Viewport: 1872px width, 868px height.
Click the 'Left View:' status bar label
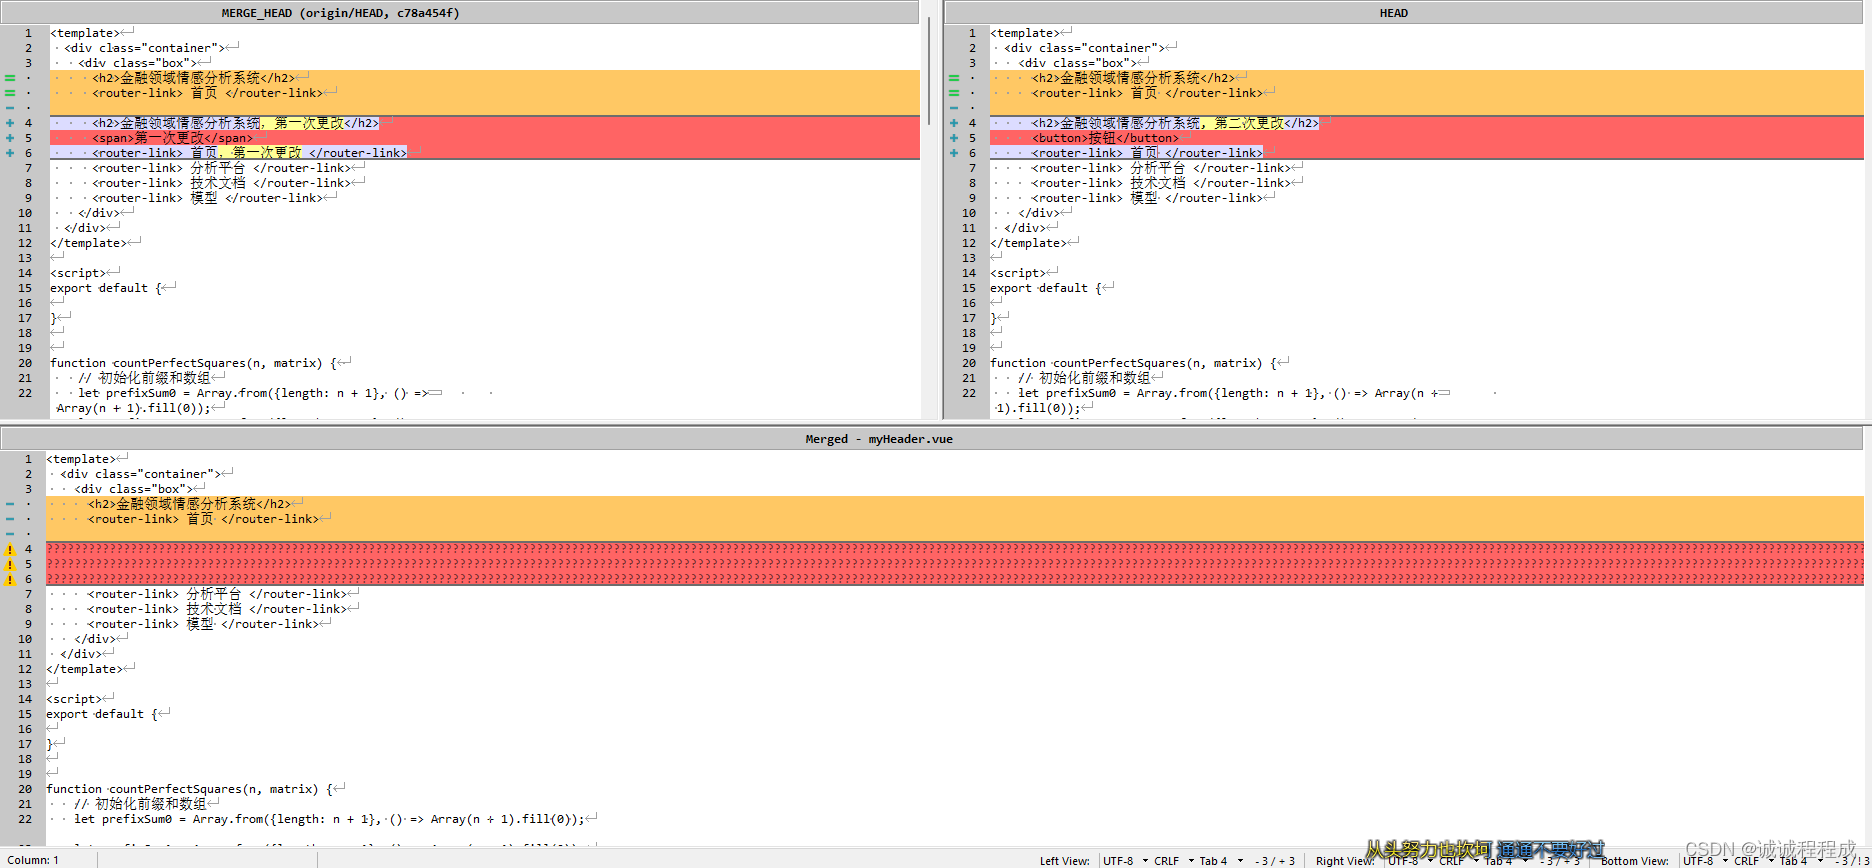click(1065, 860)
